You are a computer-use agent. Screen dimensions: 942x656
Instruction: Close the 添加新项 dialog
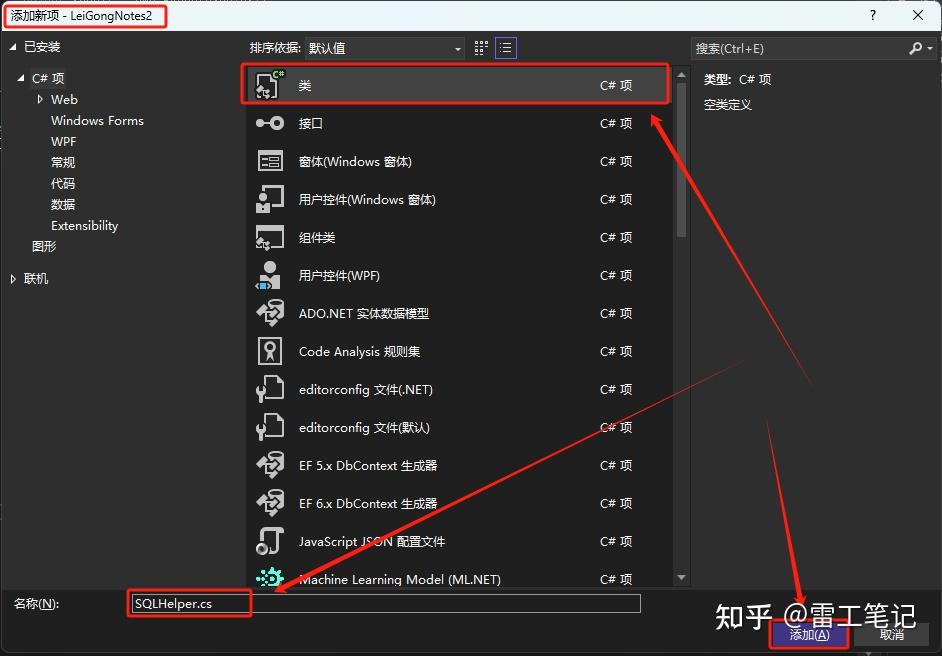tap(918, 16)
